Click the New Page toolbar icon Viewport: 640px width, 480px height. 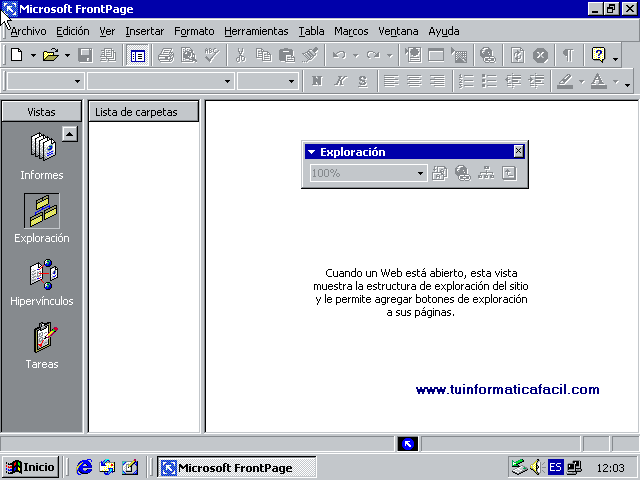(16, 55)
